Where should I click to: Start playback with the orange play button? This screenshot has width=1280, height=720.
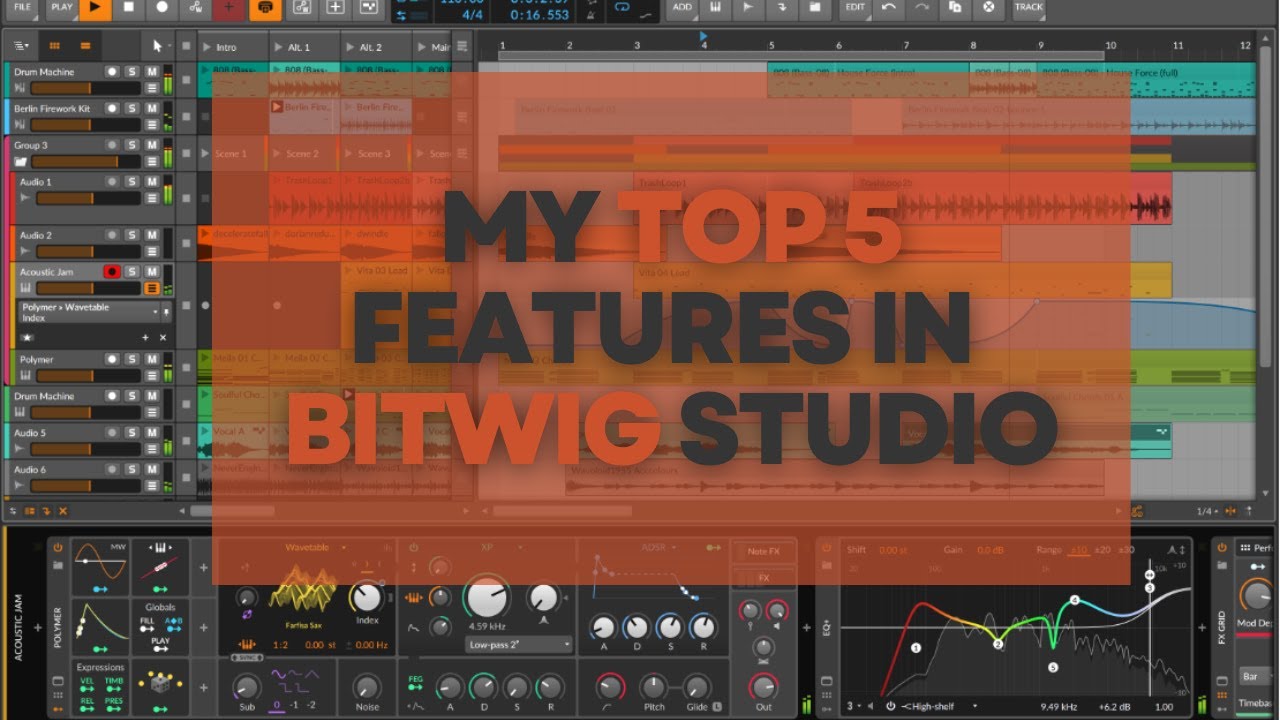95,8
